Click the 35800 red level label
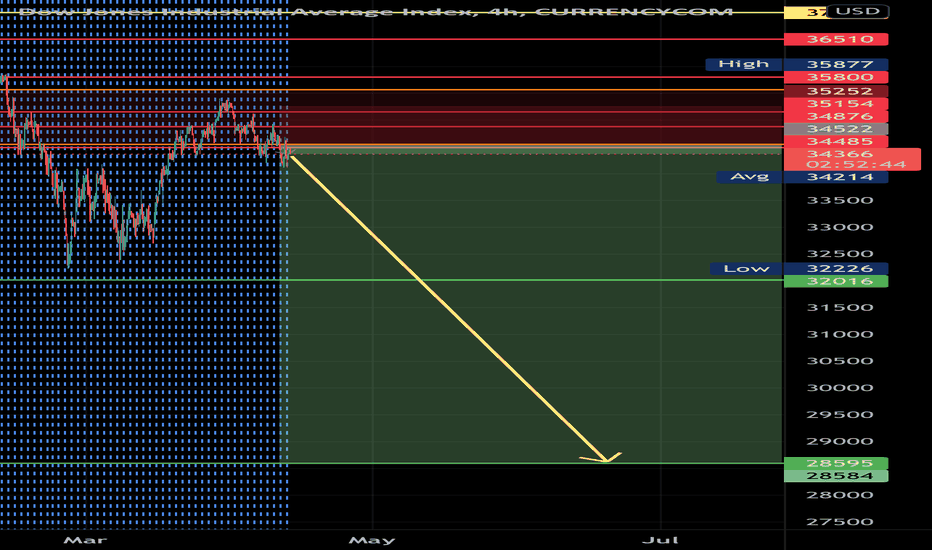This screenshot has width=932, height=550. click(836, 77)
